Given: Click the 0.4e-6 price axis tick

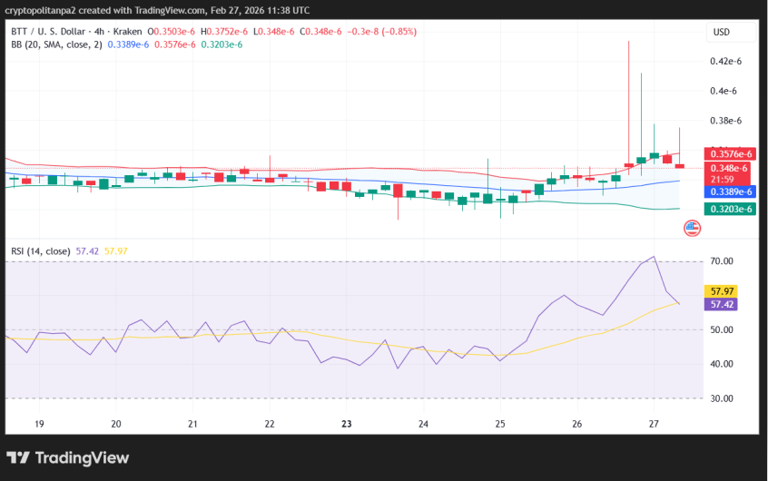Looking at the screenshot, I should point(723,91).
